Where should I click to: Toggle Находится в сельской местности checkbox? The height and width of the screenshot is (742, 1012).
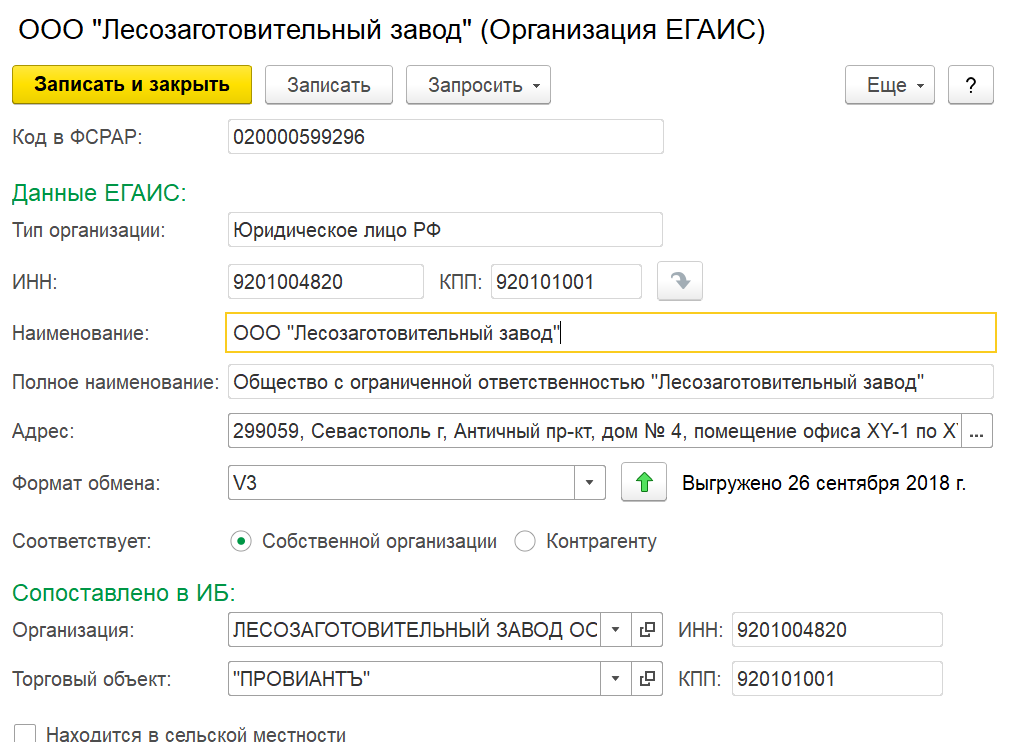click(x=25, y=734)
